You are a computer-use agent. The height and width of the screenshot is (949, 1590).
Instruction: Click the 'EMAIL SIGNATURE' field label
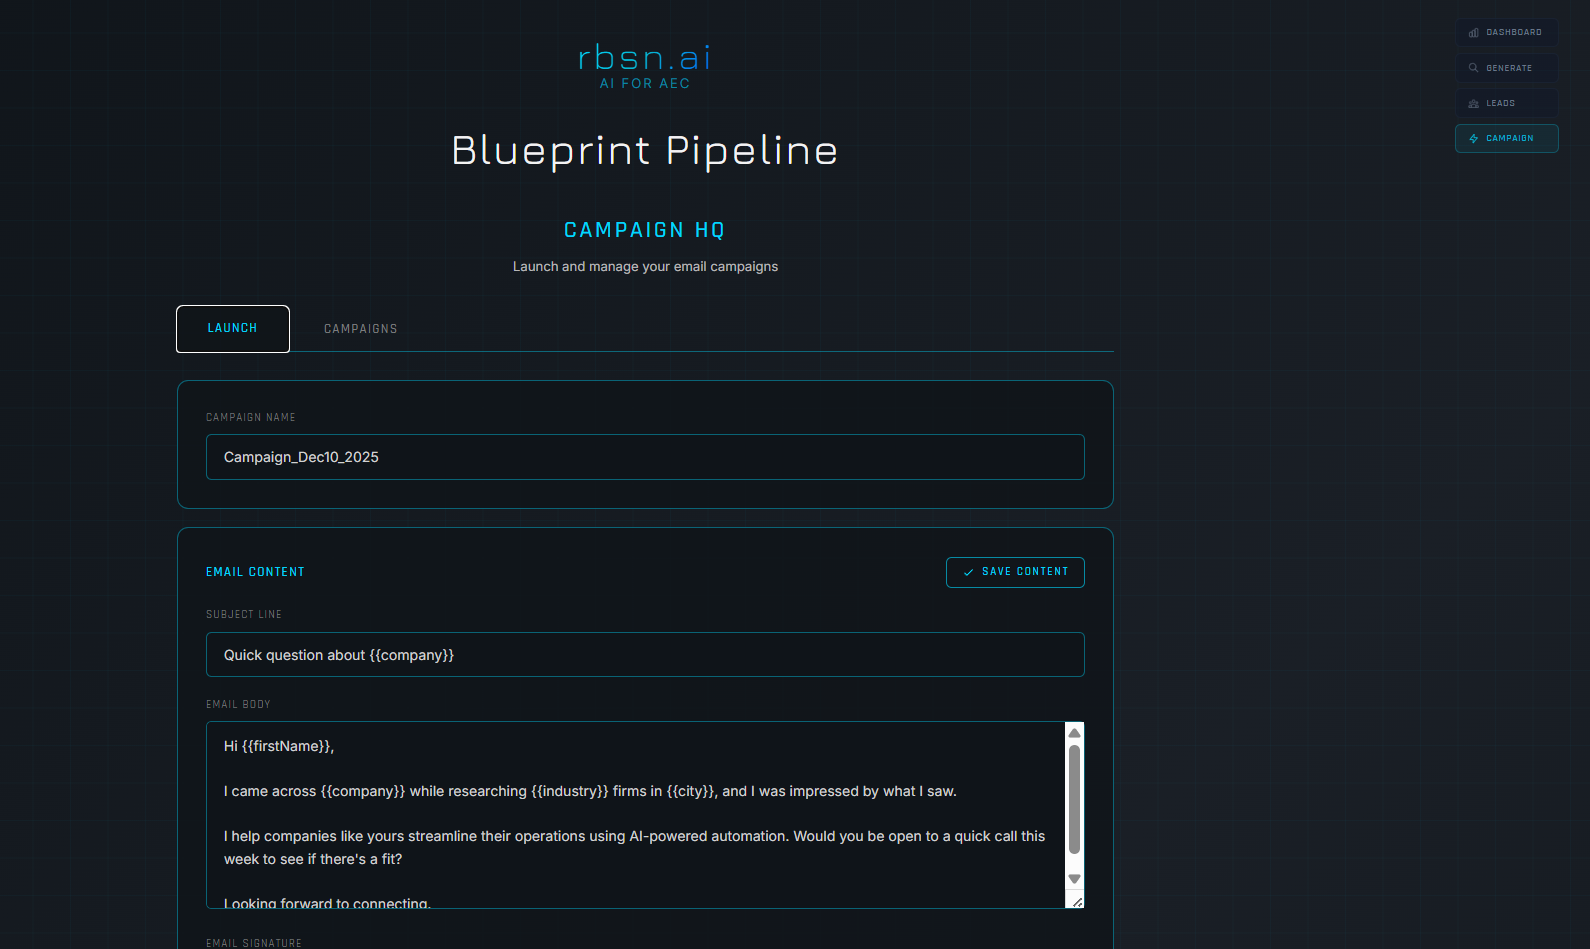254,943
